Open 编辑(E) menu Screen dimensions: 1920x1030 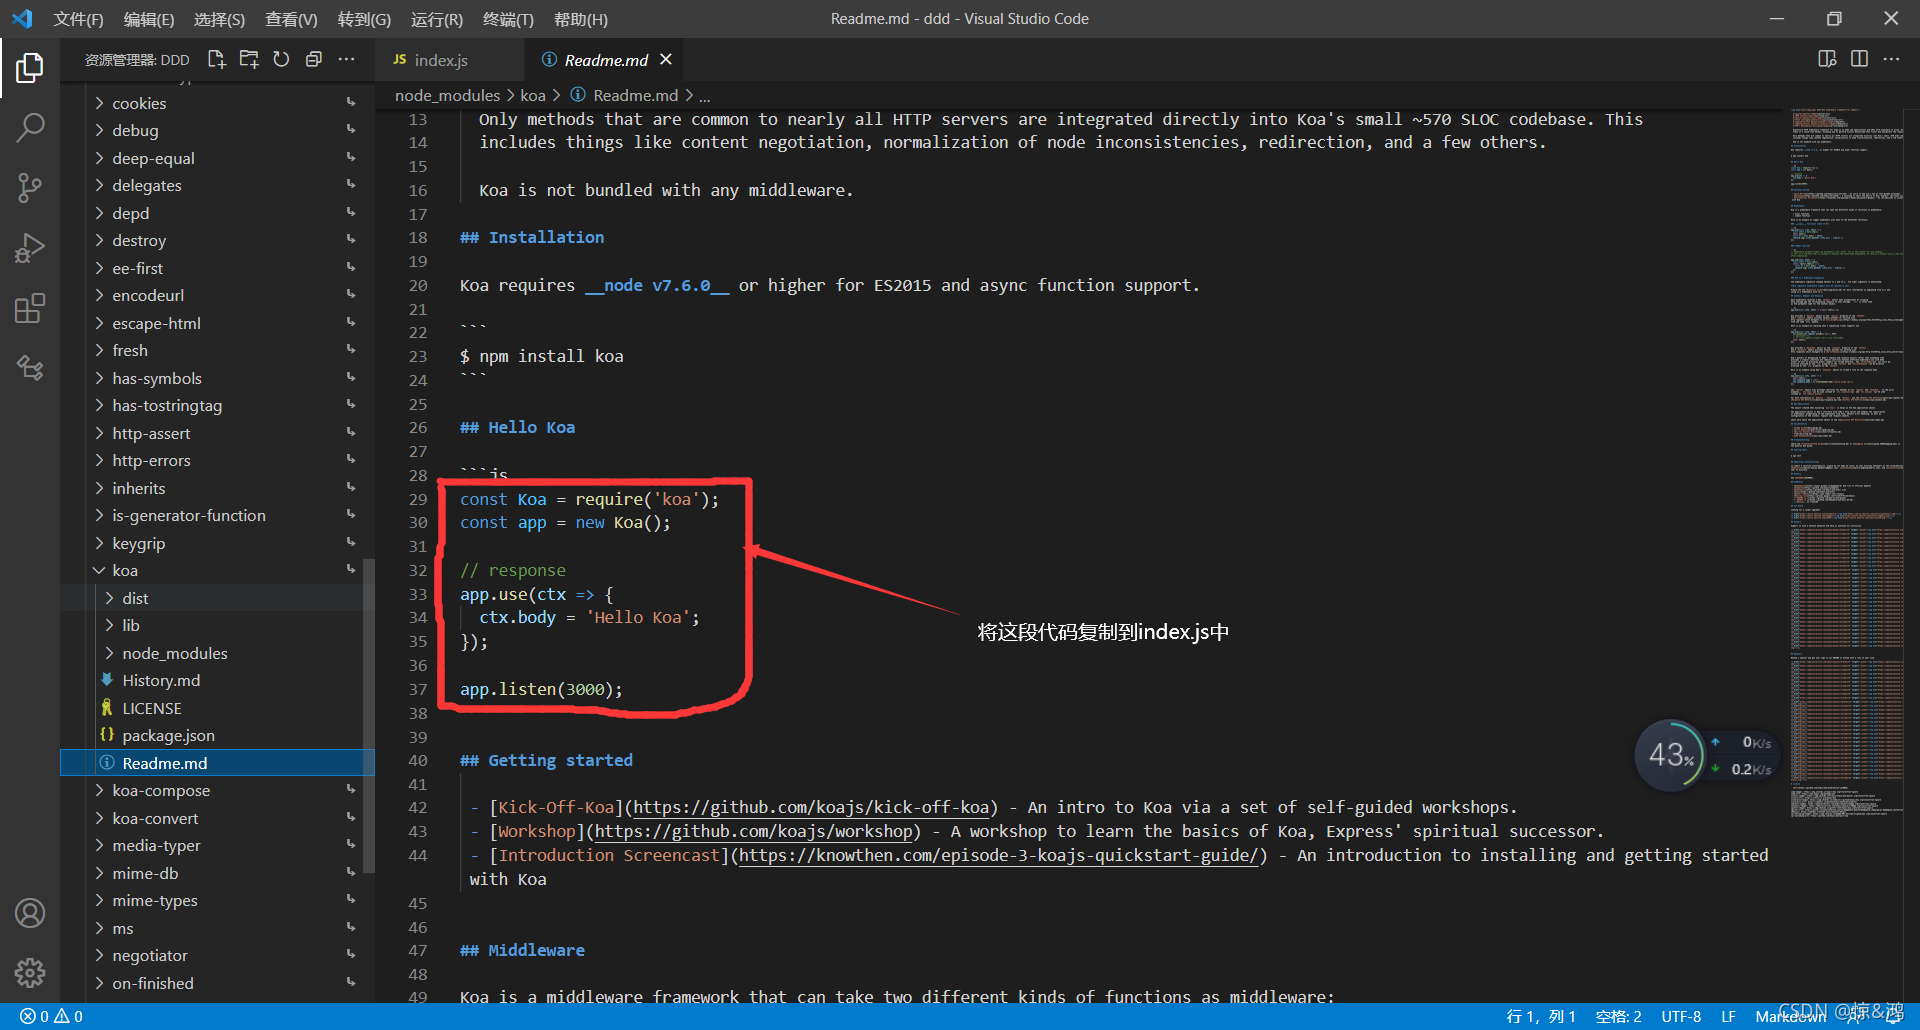pos(149,19)
